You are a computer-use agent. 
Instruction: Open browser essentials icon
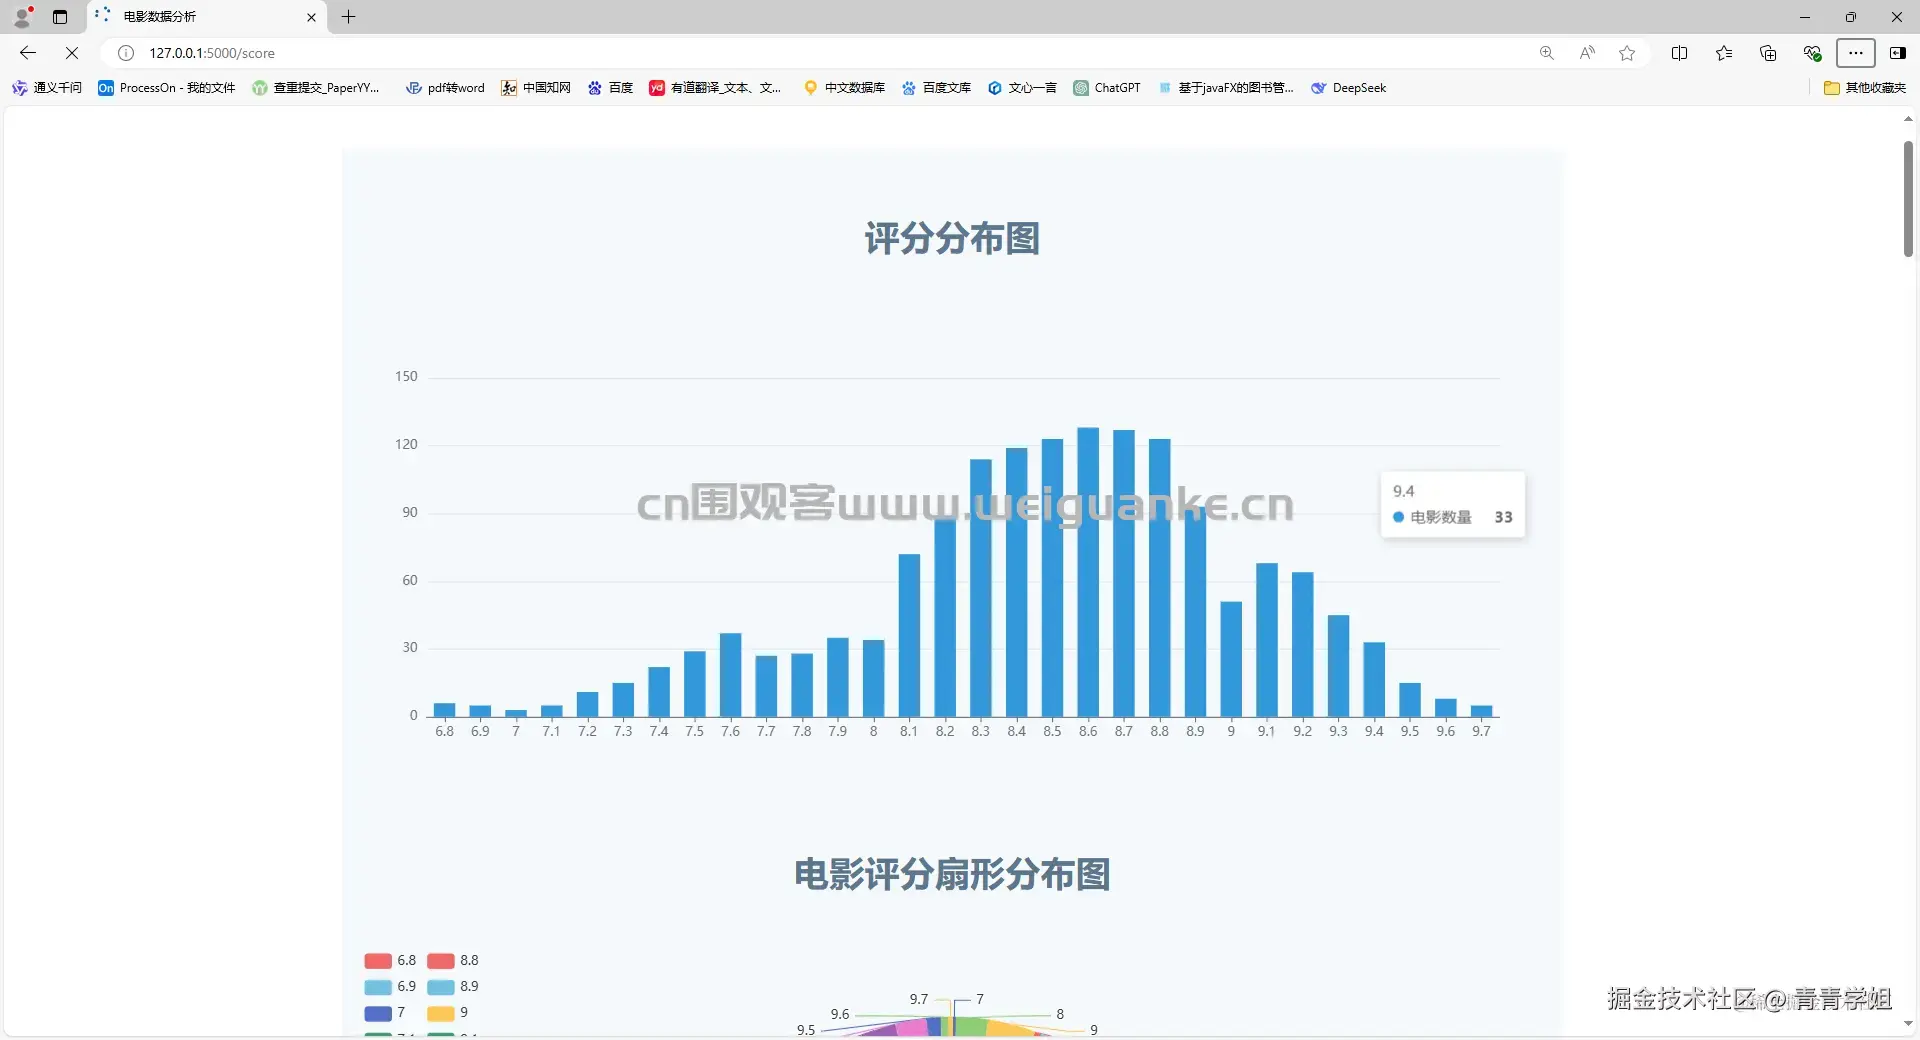point(1812,53)
